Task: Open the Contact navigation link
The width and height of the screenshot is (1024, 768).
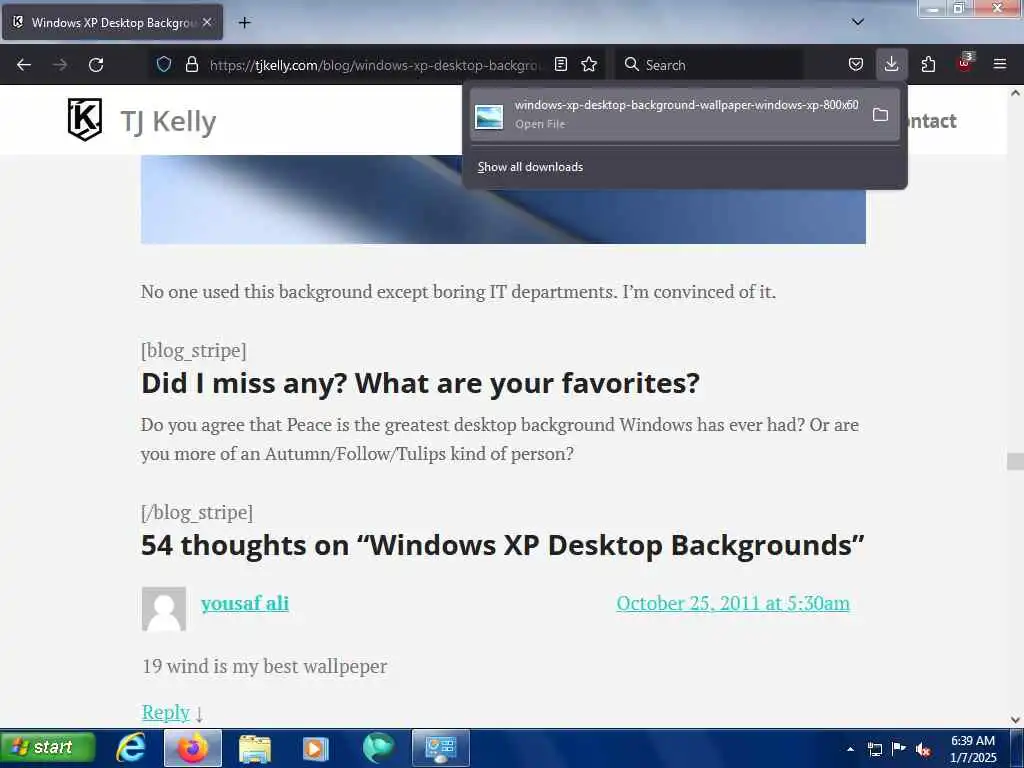Action: pyautogui.click(x=932, y=121)
